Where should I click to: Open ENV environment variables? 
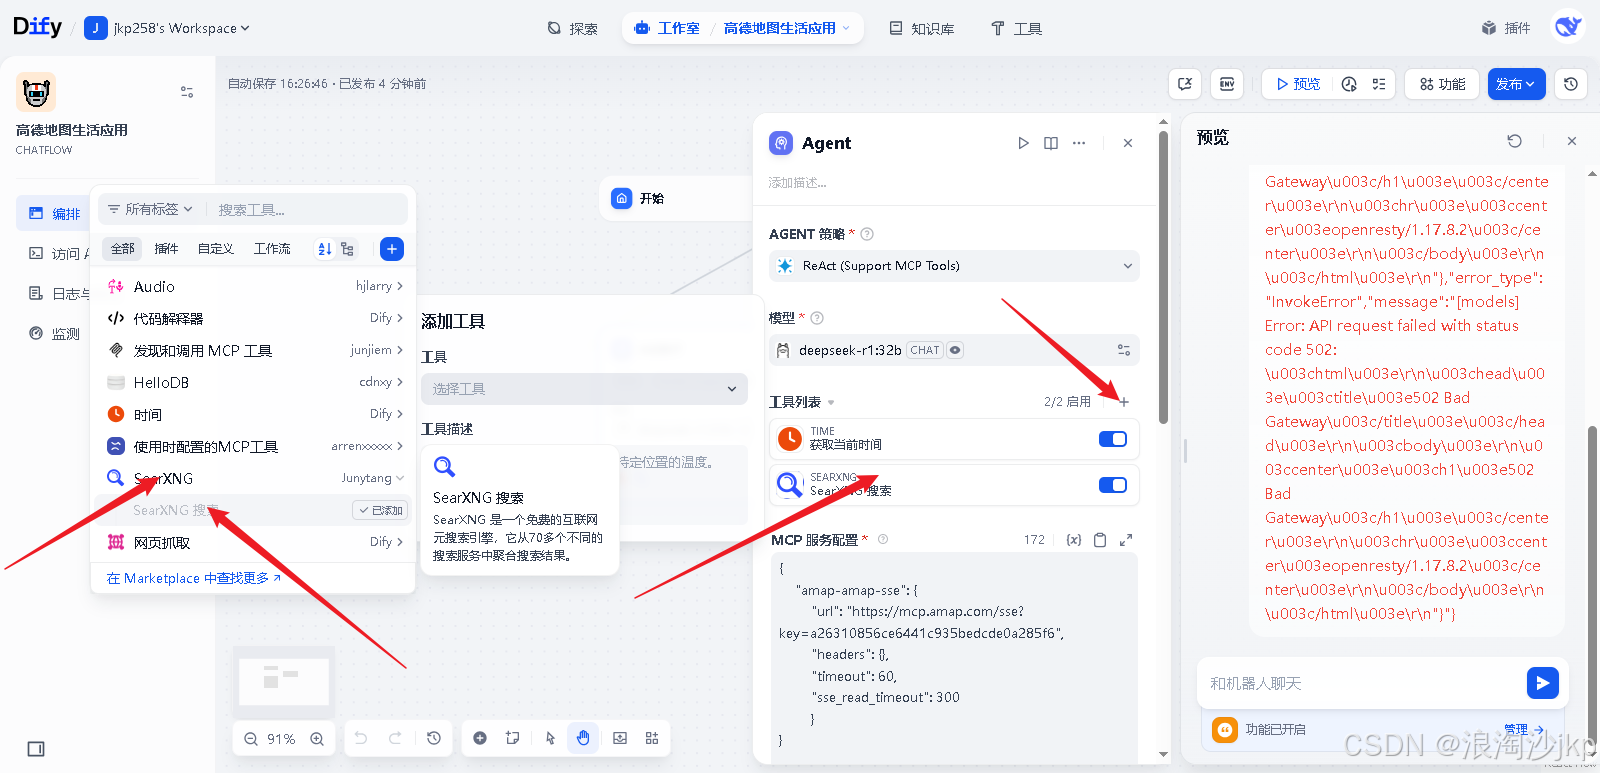(x=1227, y=84)
